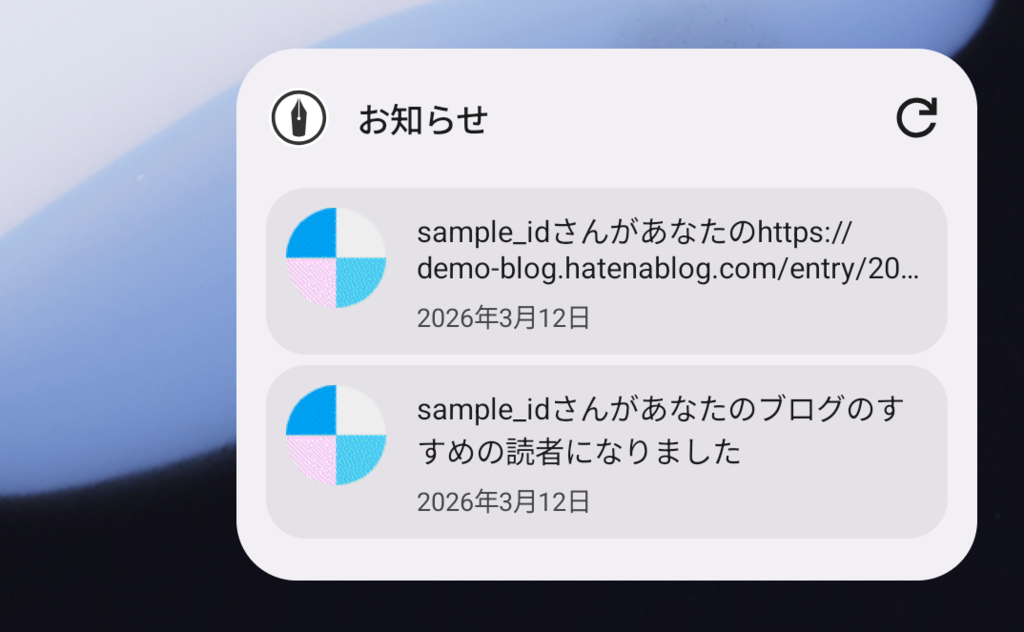
Task: Tap the お知らせ widget title
Action: pyautogui.click(x=423, y=119)
